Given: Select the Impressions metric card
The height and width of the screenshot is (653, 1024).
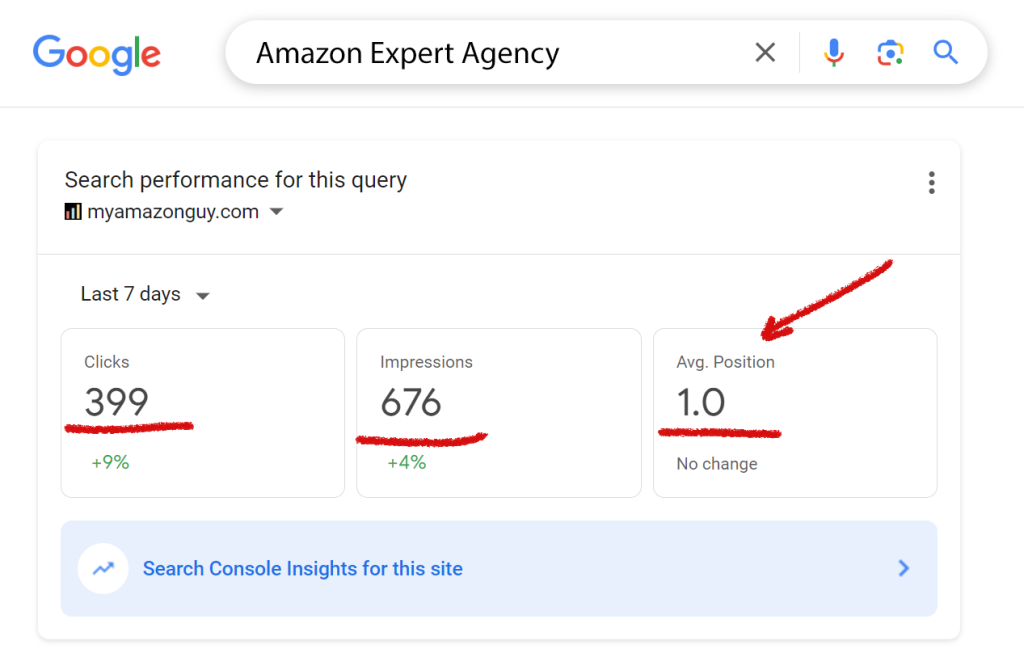Looking at the screenshot, I should (499, 413).
